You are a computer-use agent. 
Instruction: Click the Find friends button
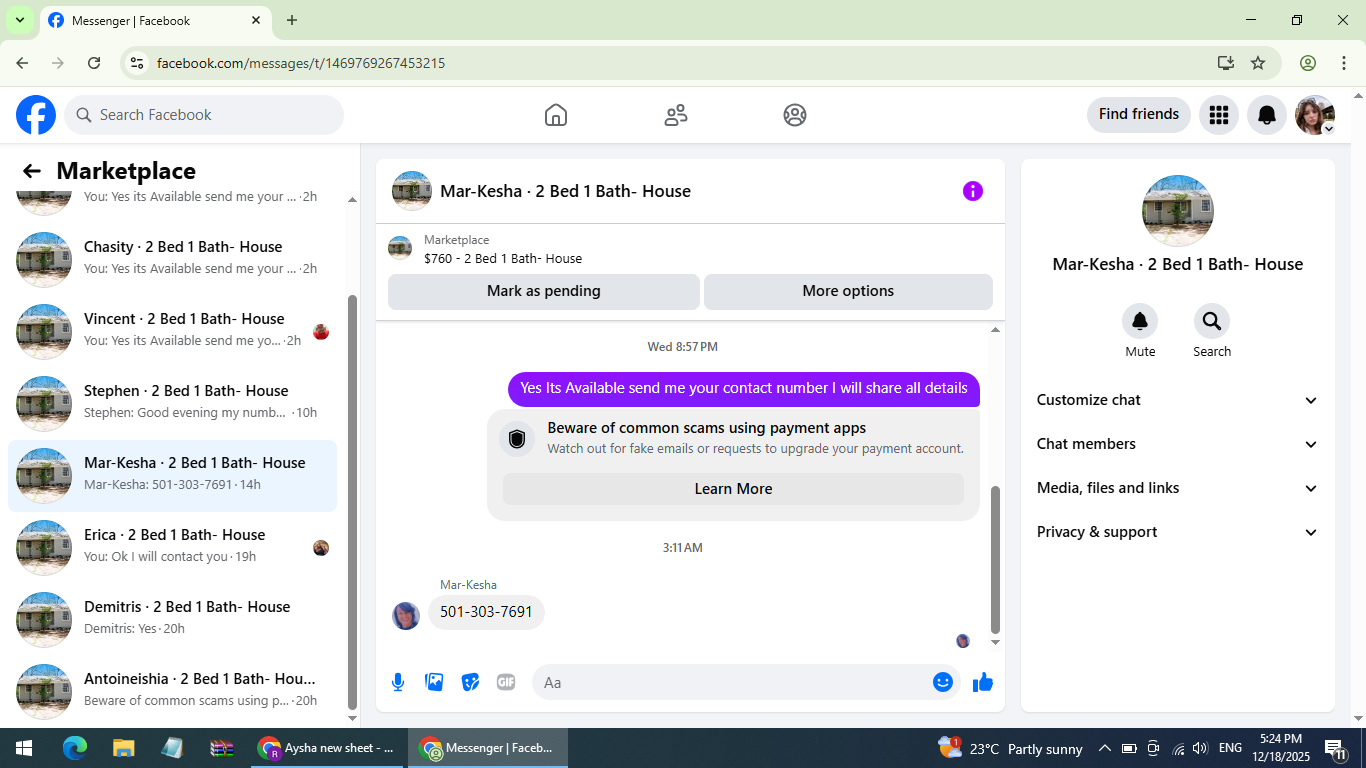pyautogui.click(x=1139, y=115)
